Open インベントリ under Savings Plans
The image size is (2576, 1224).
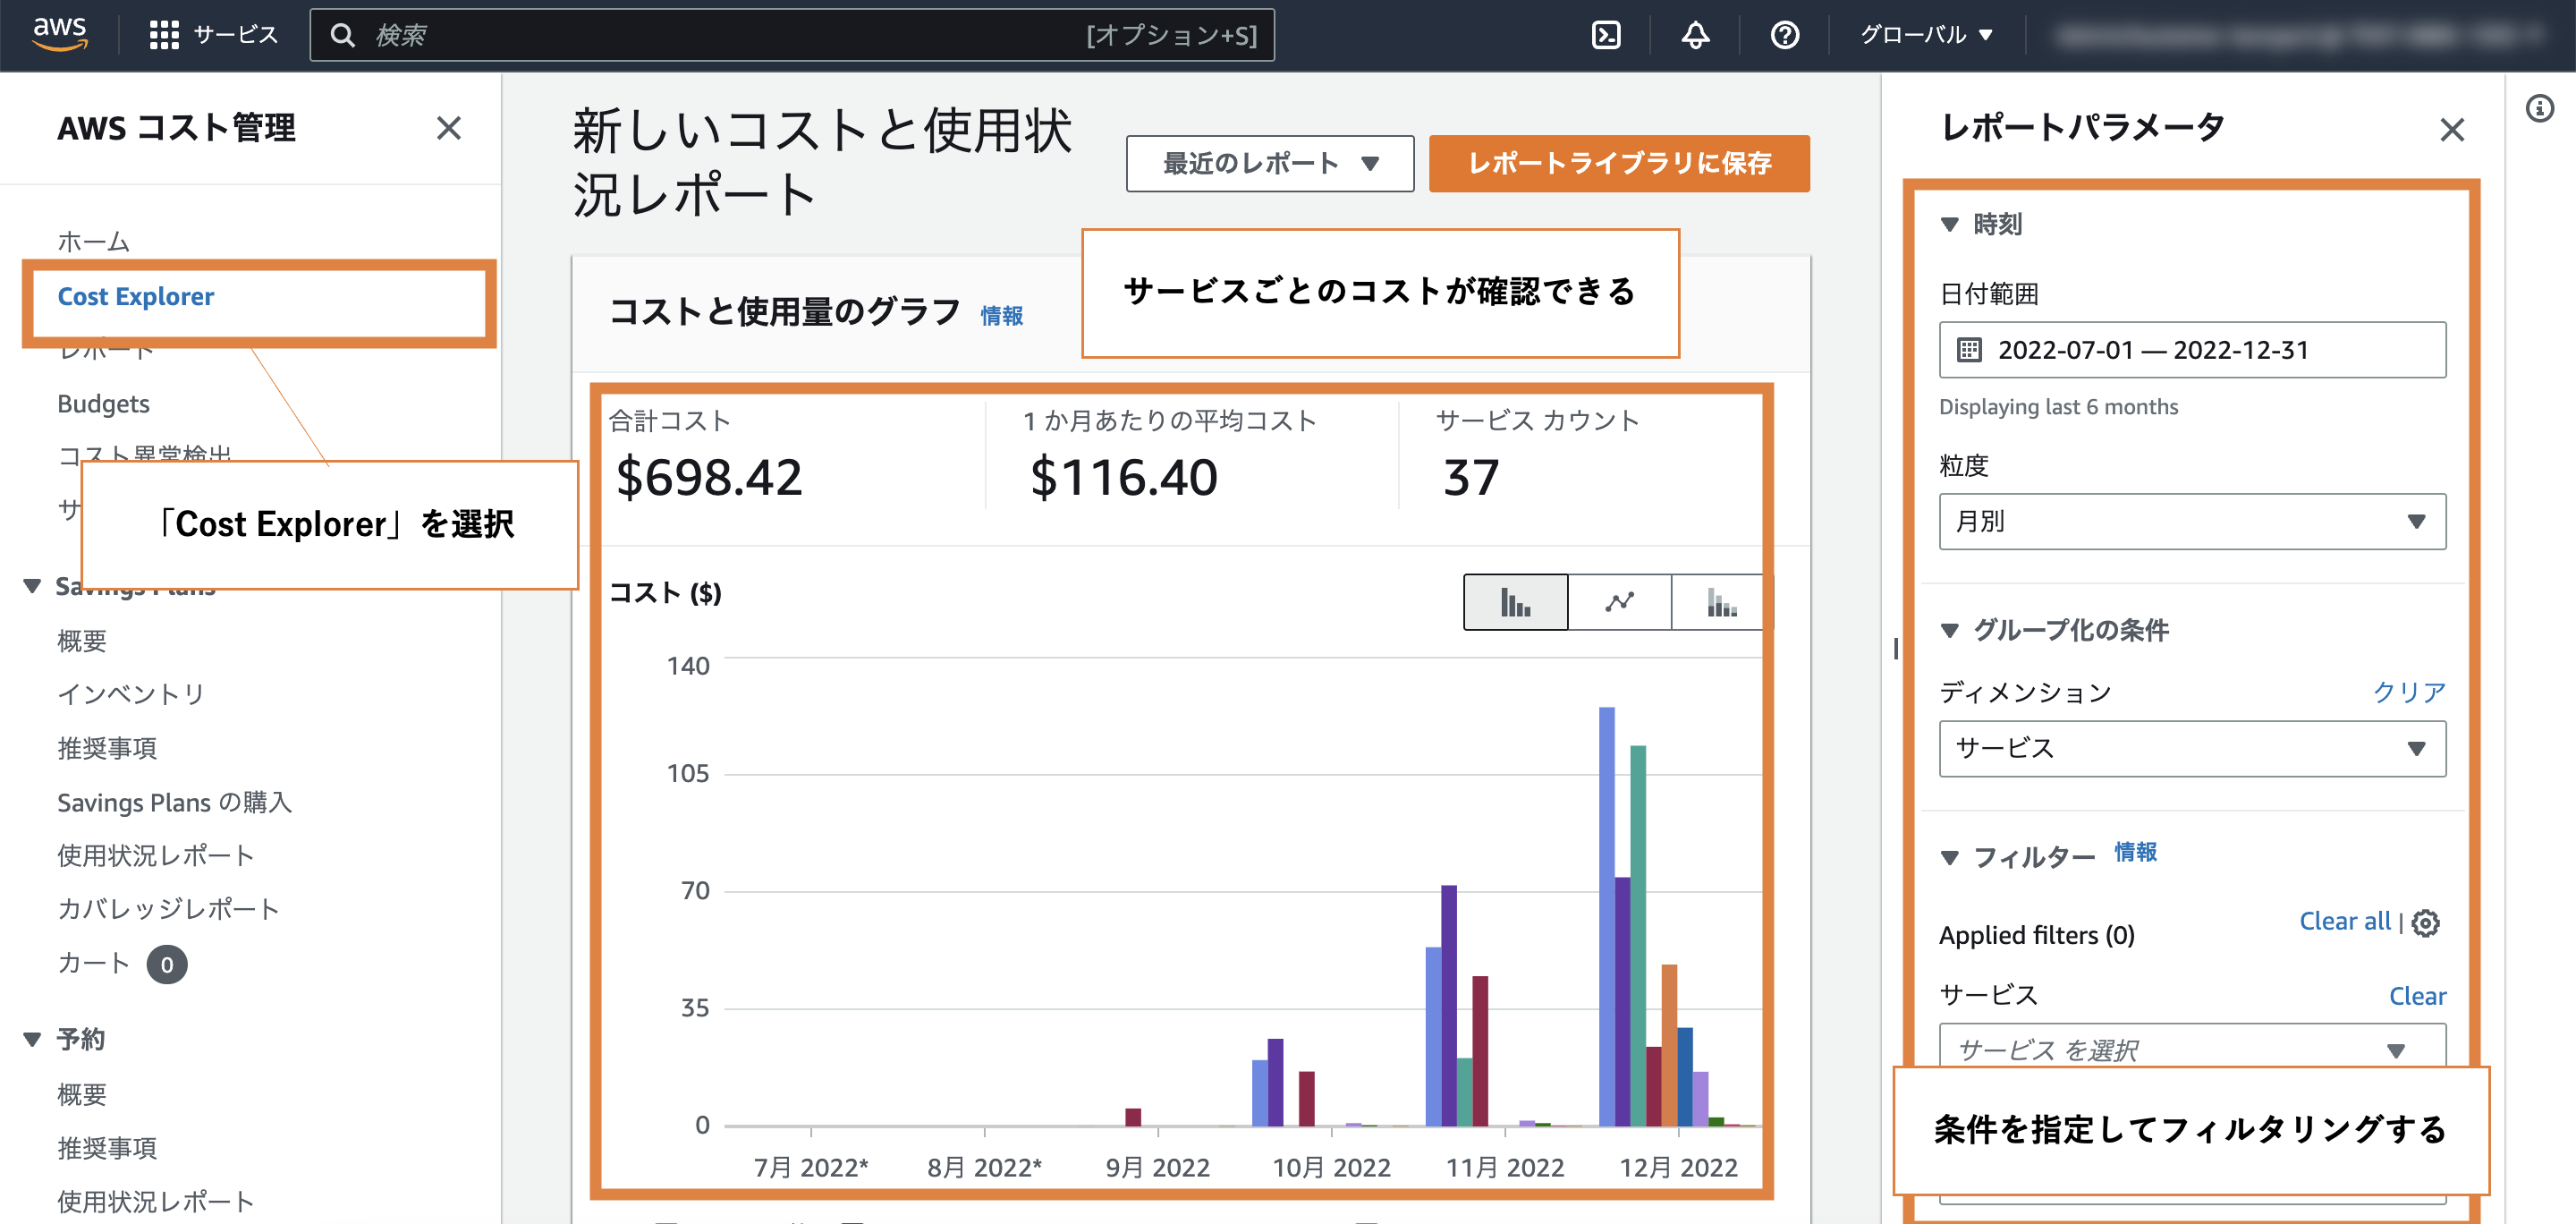[131, 693]
